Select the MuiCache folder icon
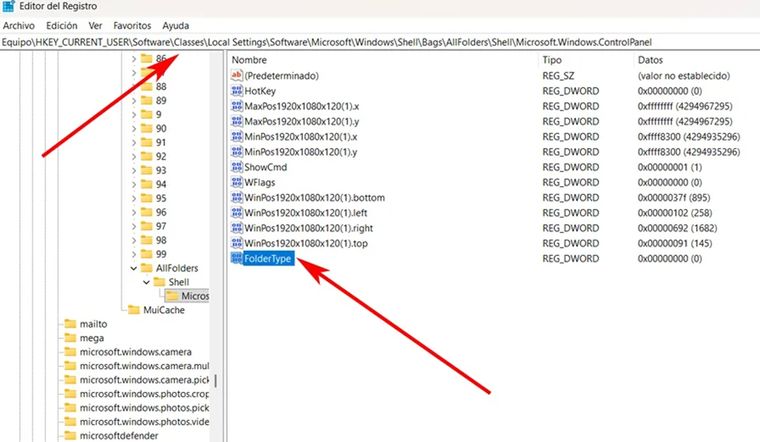760x442 pixels. click(136, 310)
